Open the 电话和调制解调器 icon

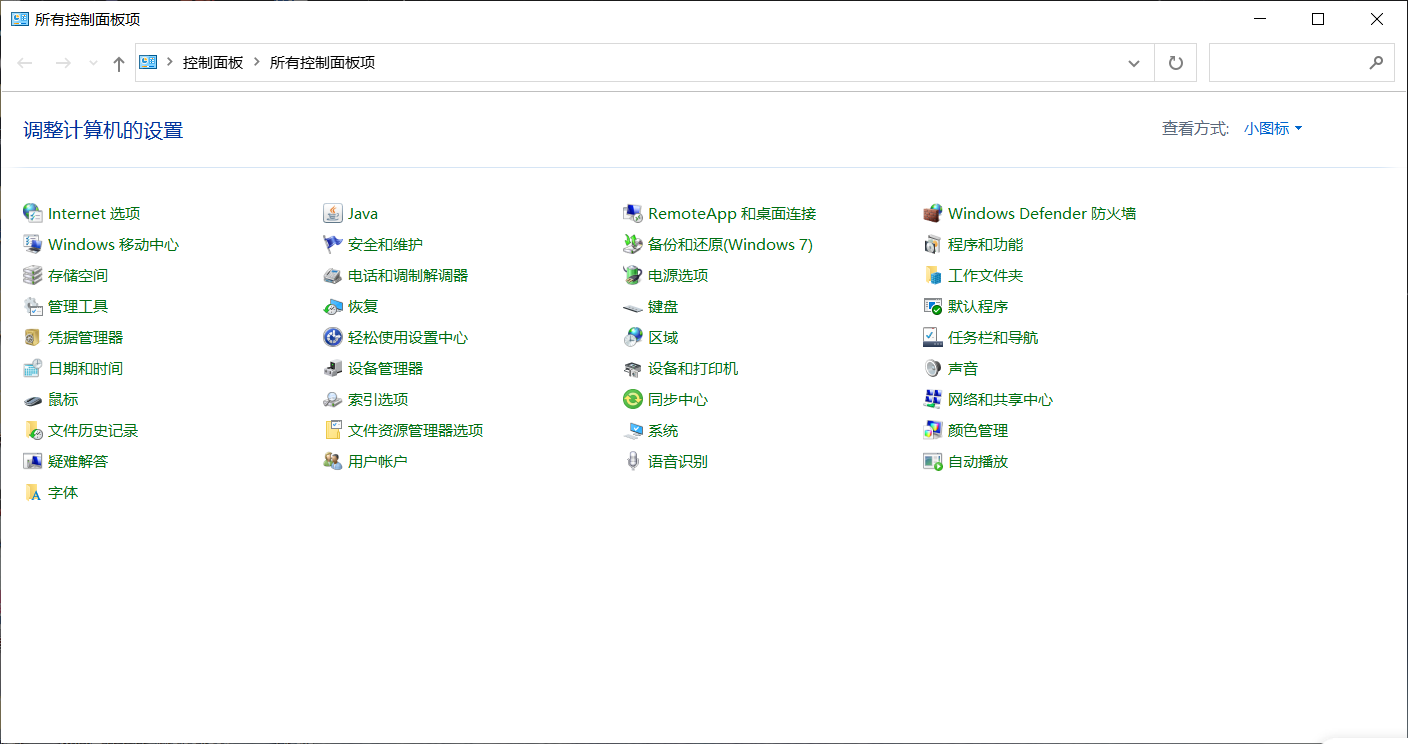click(x=333, y=275)
